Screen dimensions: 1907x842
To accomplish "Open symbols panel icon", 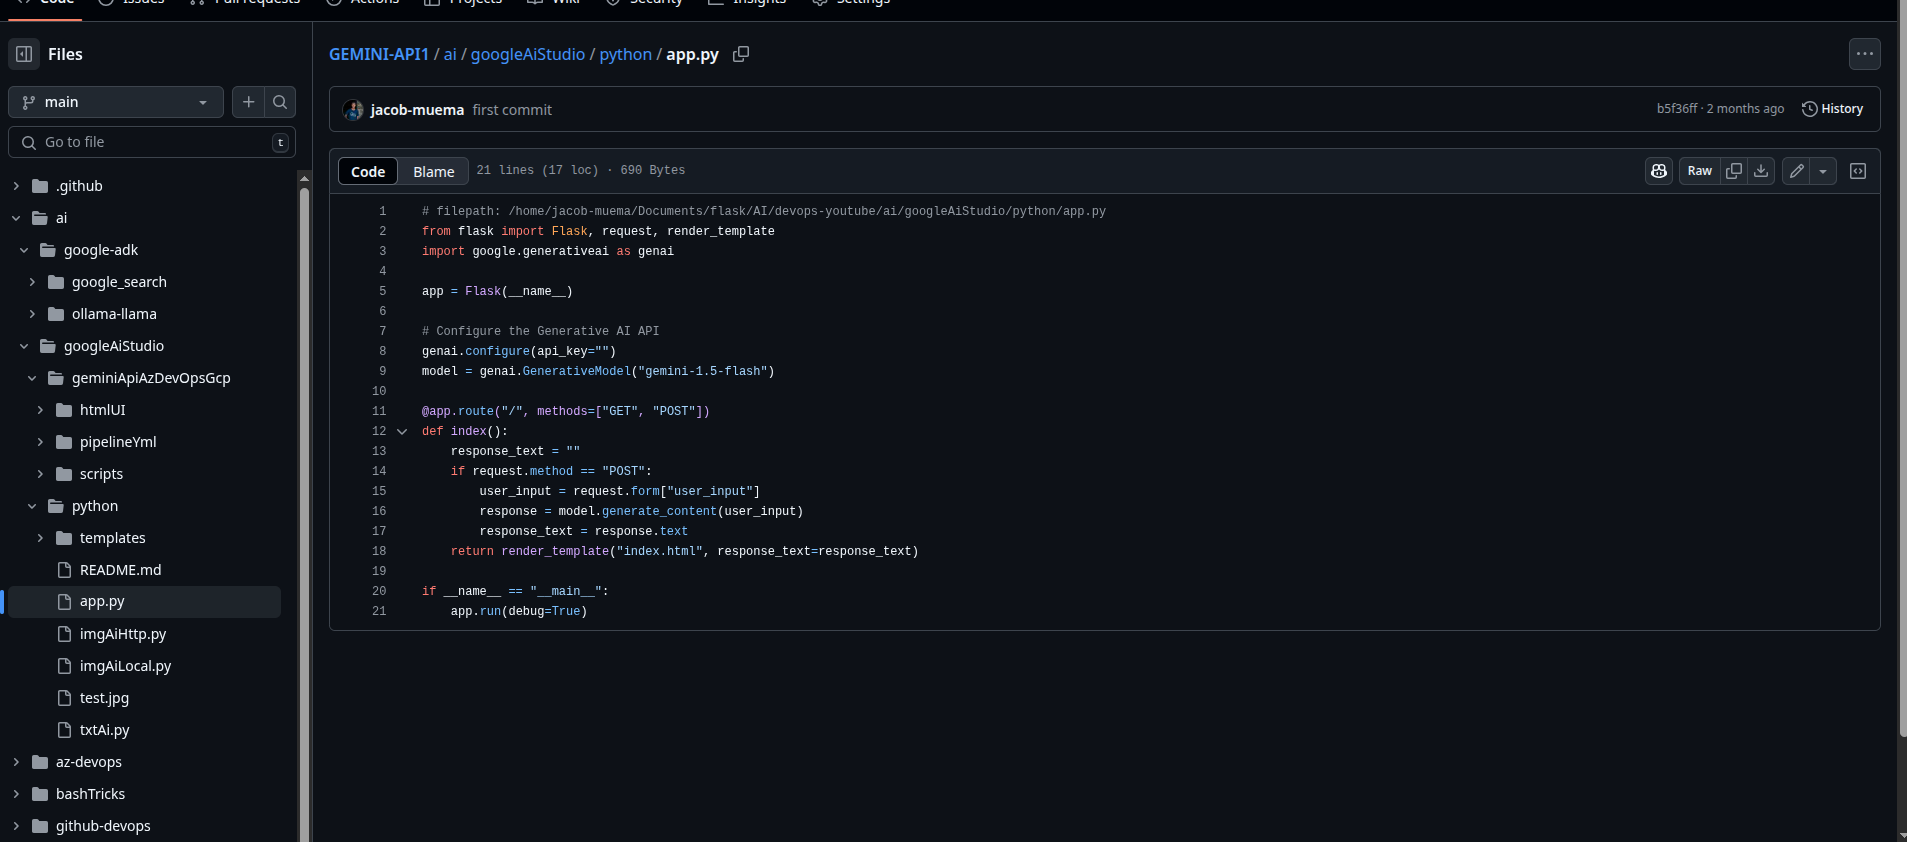I will pos(1858,171).
